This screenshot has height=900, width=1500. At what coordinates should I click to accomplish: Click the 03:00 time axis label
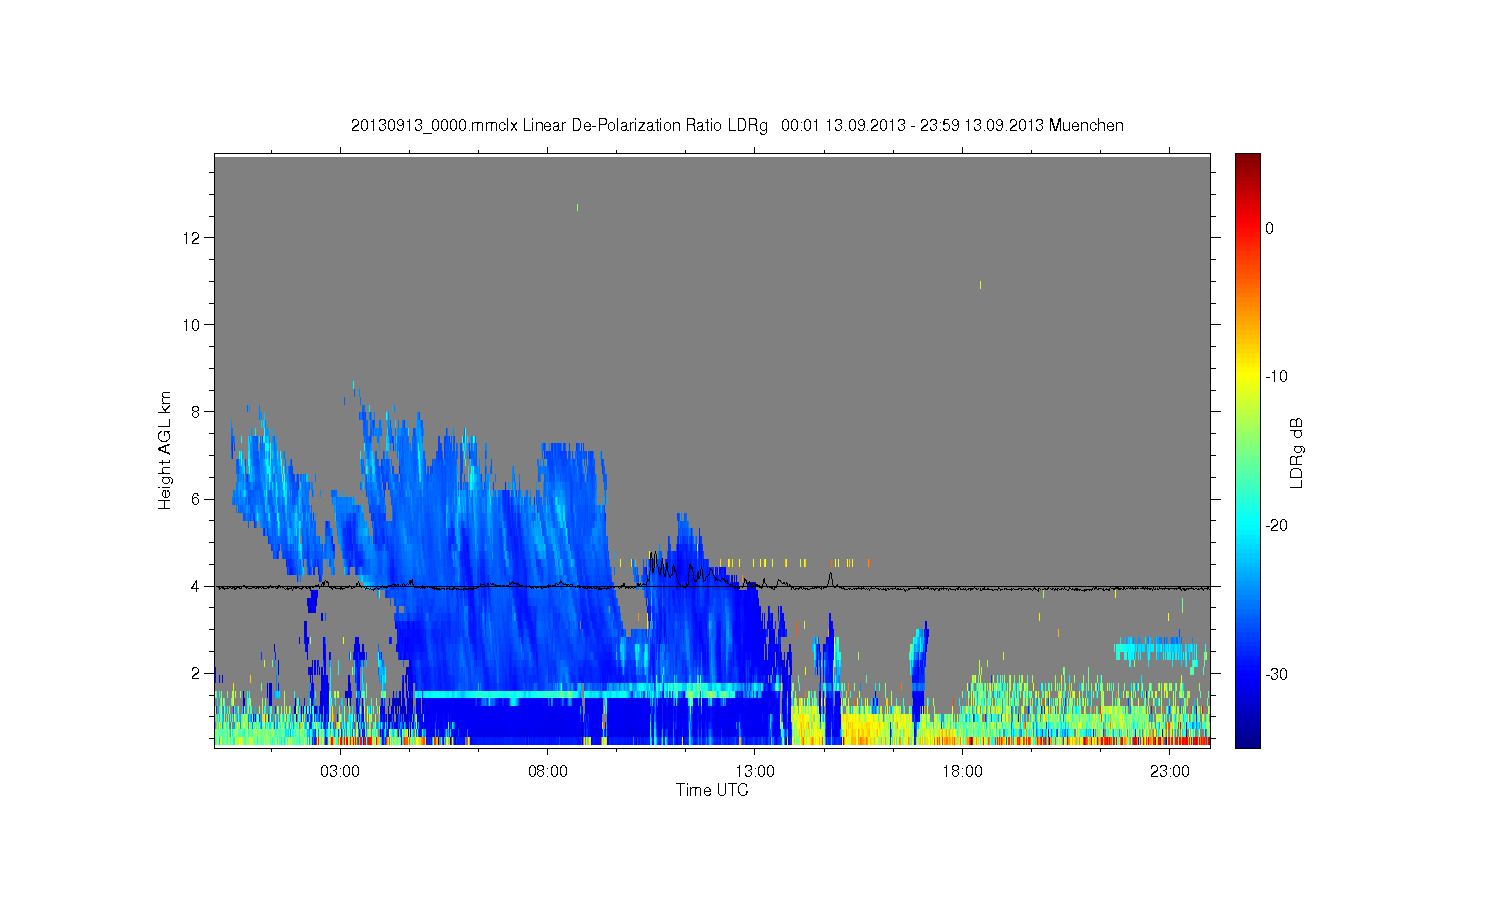(x=340, y=772)
